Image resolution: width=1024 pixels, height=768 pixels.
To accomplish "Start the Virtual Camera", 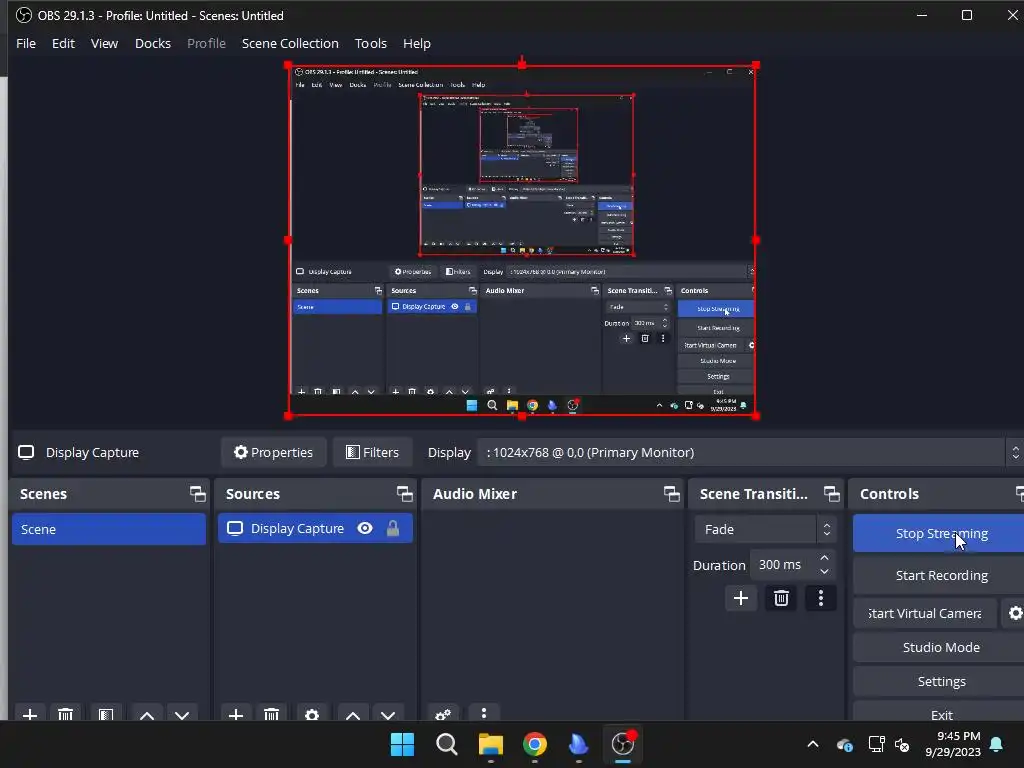I will pyautogui.click(x=925, y=613).
